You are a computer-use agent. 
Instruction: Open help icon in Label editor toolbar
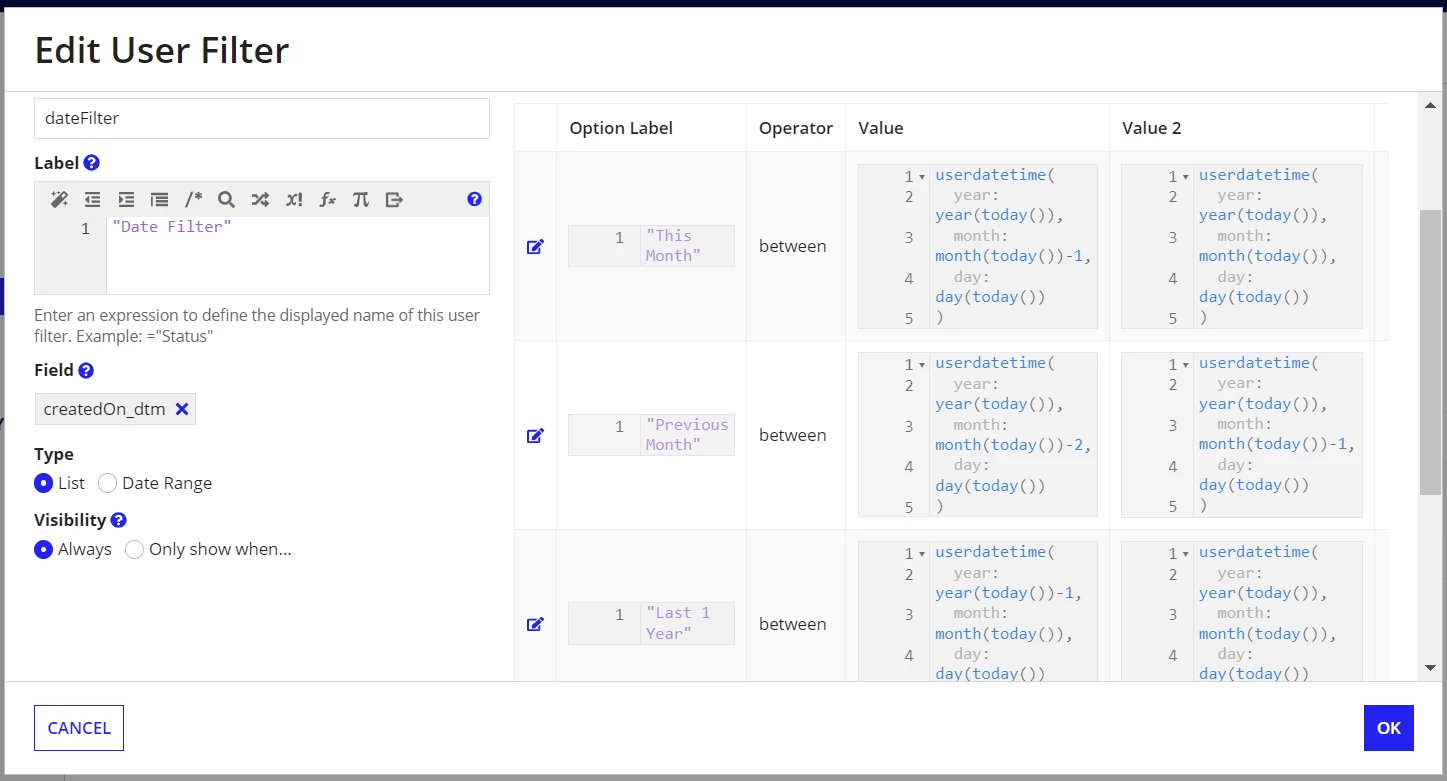click(474, 199)
